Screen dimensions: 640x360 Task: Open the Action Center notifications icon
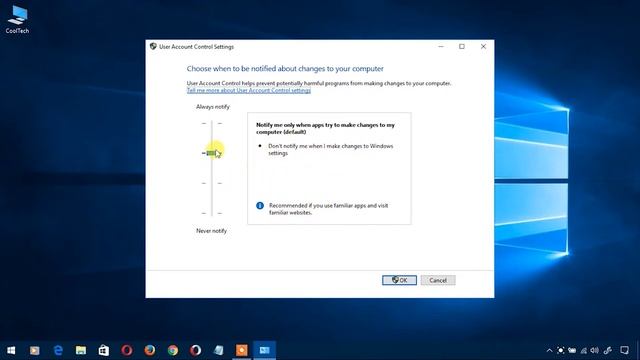point(624,350)
